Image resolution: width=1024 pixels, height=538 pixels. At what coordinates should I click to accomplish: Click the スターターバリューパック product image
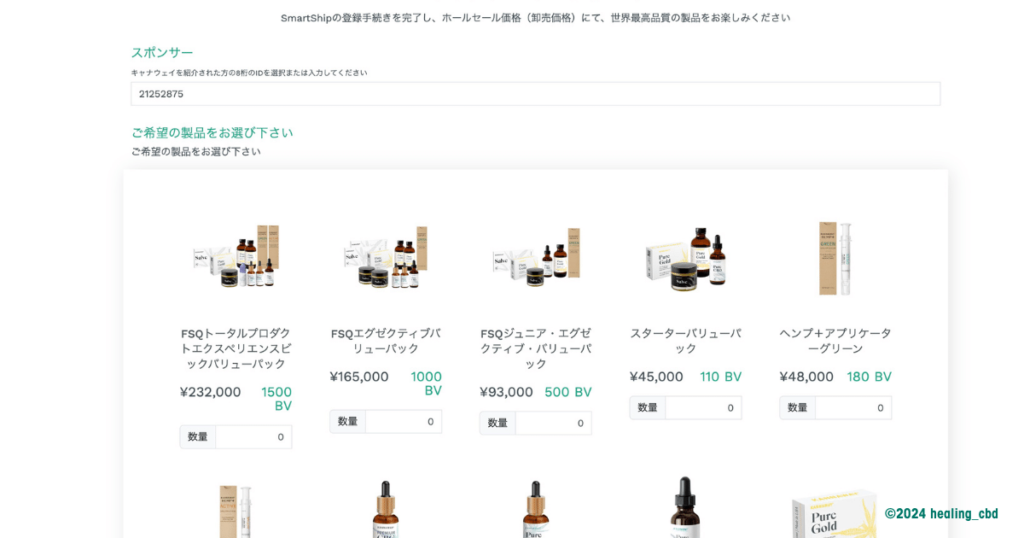(686, 259)
